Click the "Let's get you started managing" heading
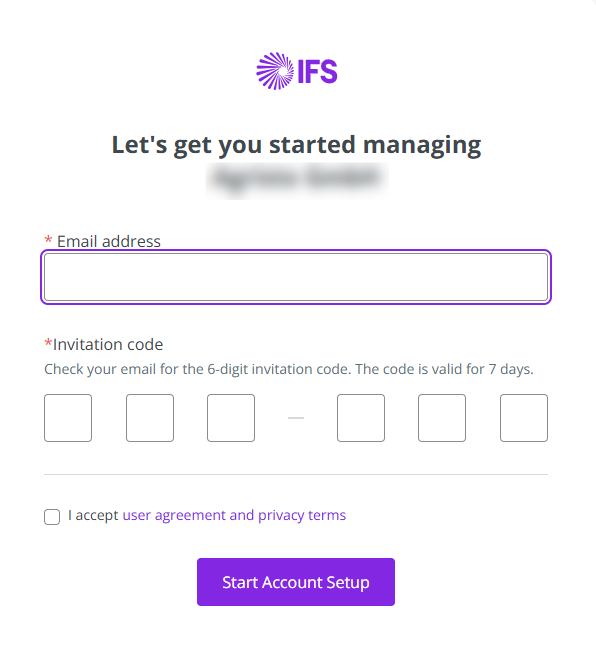This screenshot has width=596, height=648. coord(296,145)
